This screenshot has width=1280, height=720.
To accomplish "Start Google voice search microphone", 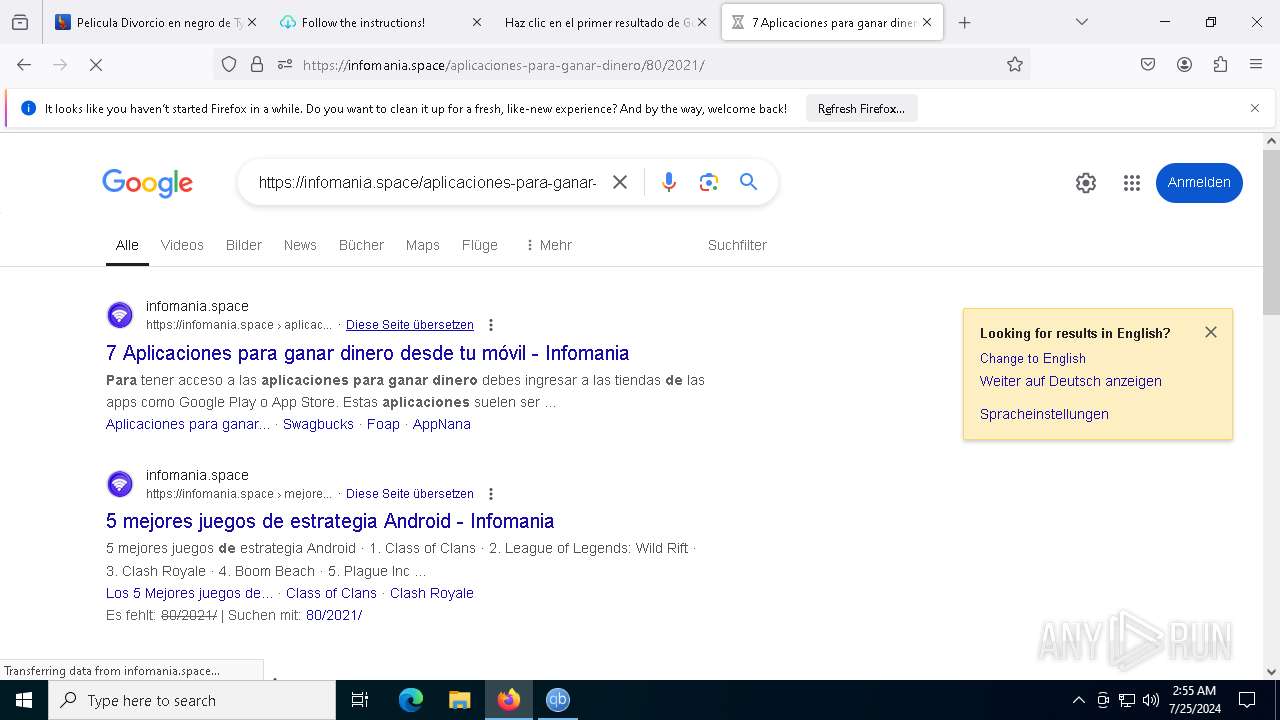I will click(x=669, y=182).
